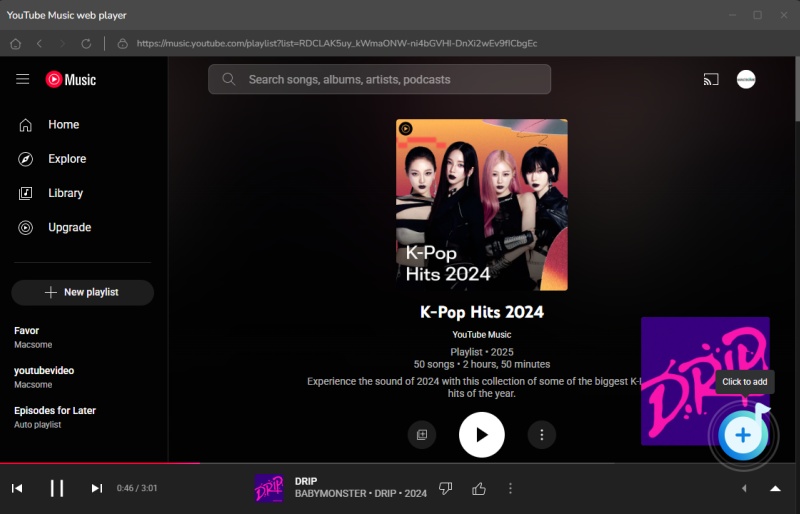Click the Playlist • 2025 text
This screenshot has width=800, height=514.
point(482,352)
